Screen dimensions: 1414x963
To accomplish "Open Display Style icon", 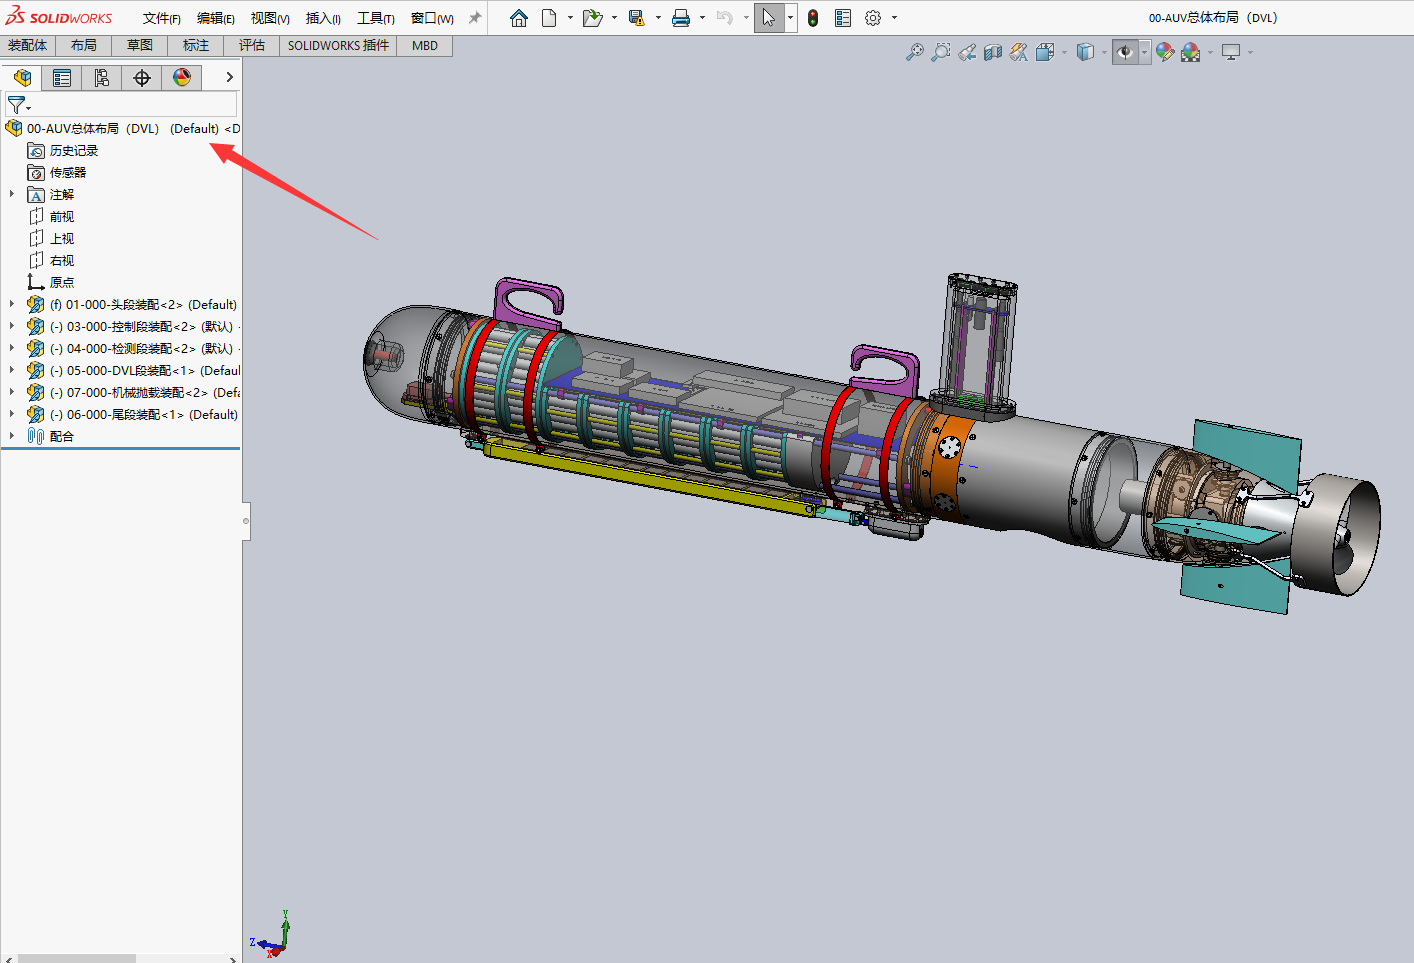I will click(1085, 52).
